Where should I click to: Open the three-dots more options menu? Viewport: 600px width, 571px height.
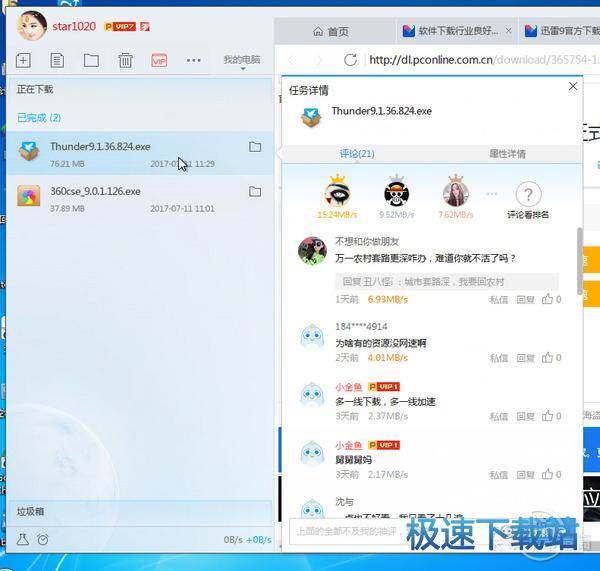tap(194, 60)
